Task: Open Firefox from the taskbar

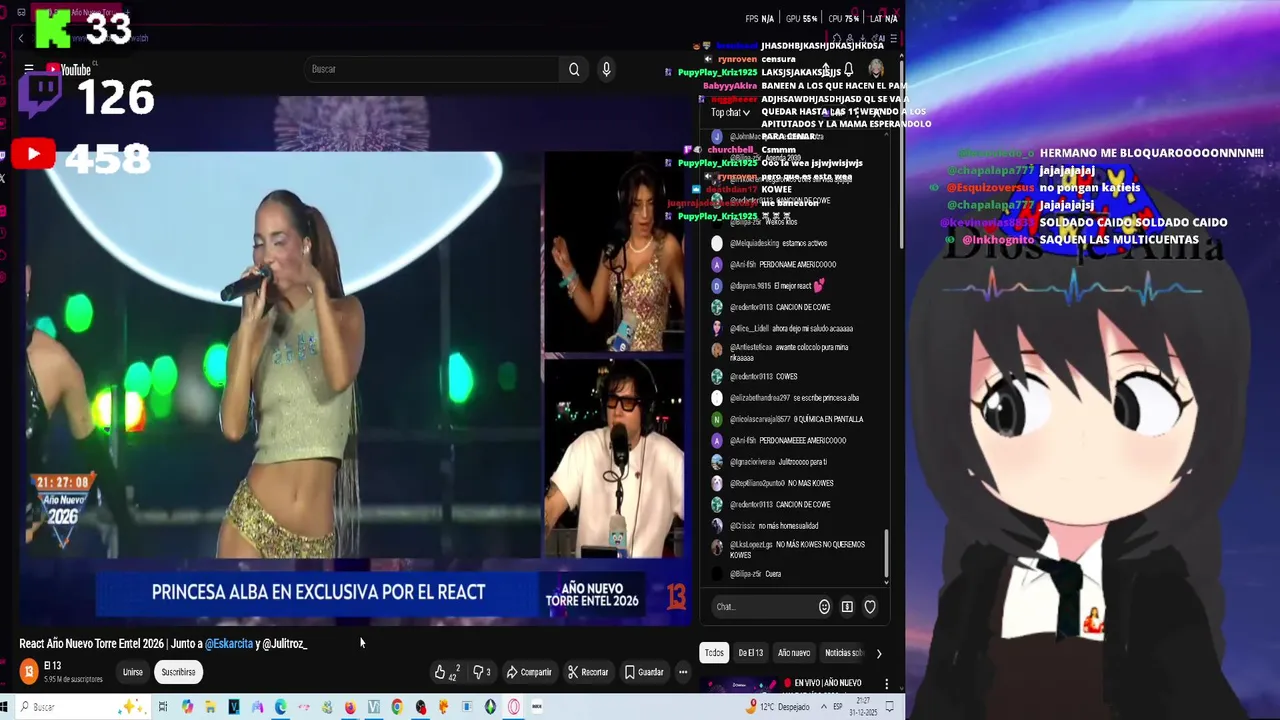Action: tap(350, 707)
